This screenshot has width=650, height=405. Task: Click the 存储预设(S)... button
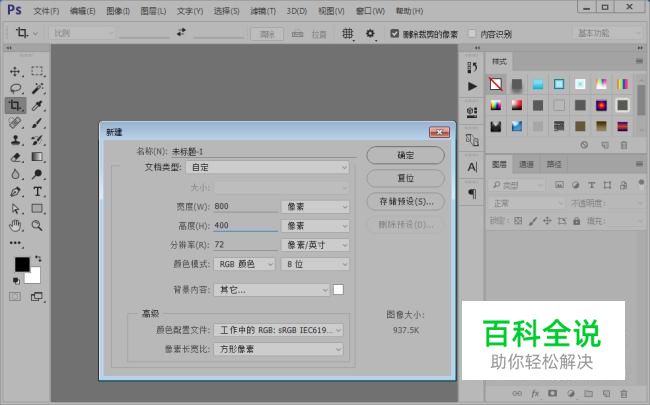pos(405,201)
